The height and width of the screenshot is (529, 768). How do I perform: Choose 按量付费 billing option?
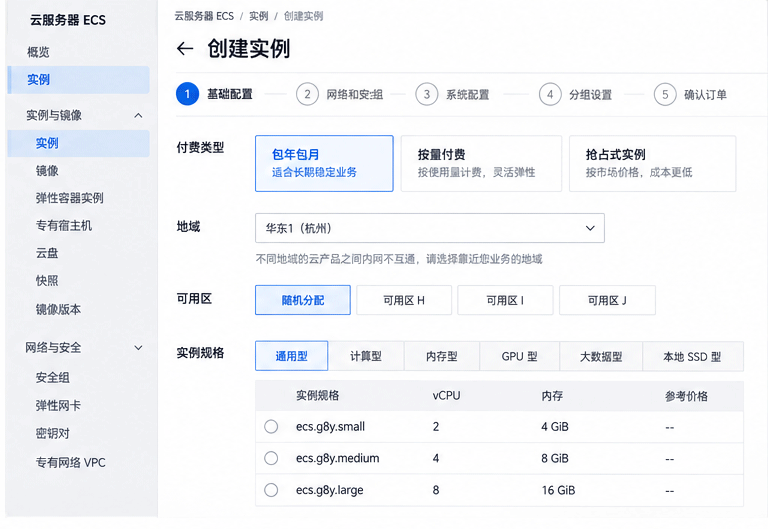pos(481,163)
